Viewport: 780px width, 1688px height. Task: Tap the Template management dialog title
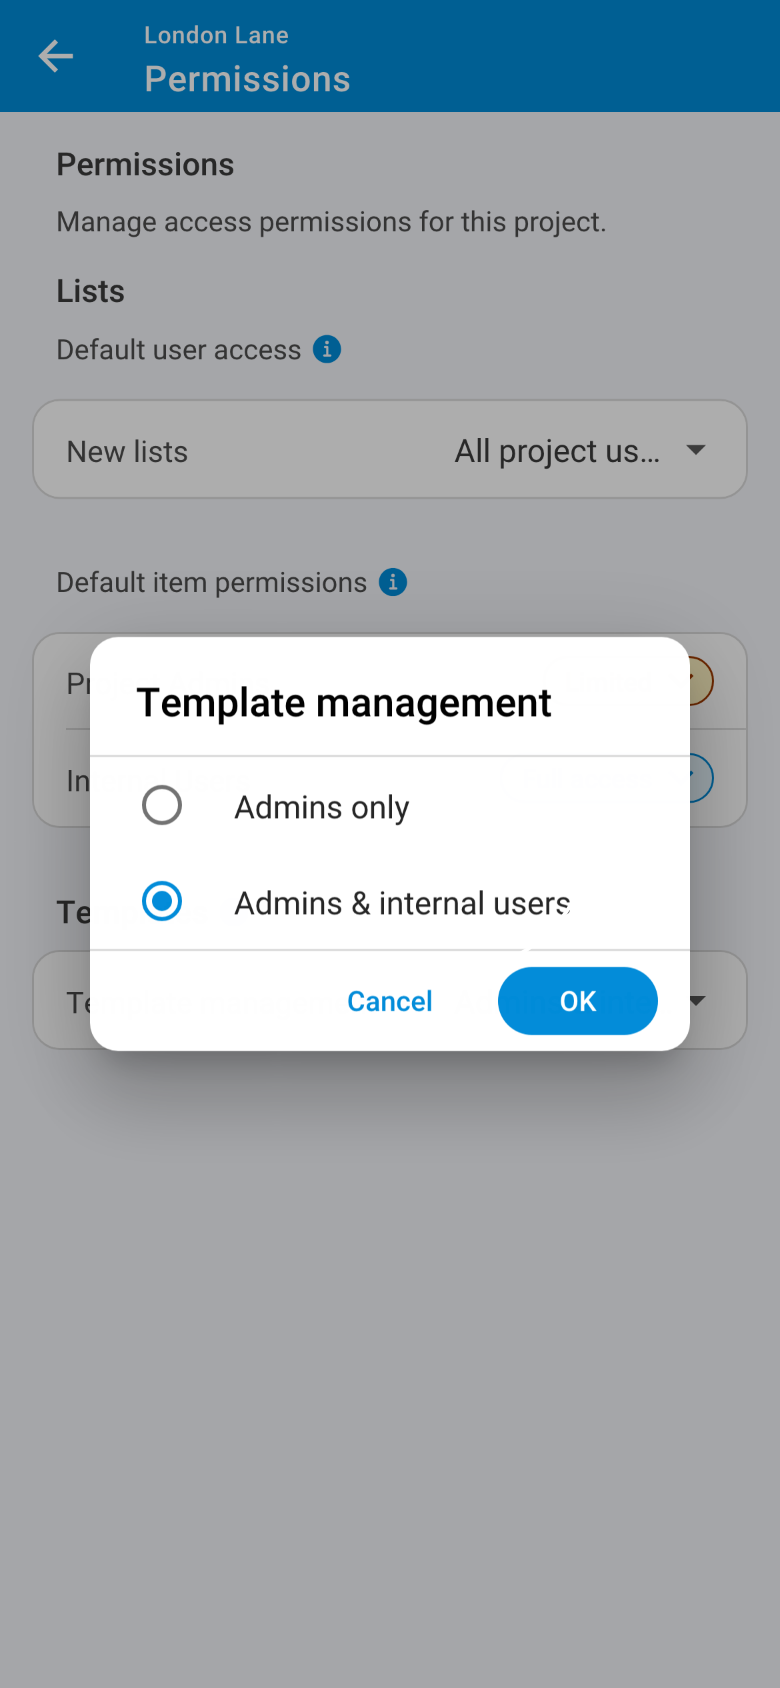click(x=344, y=703)
